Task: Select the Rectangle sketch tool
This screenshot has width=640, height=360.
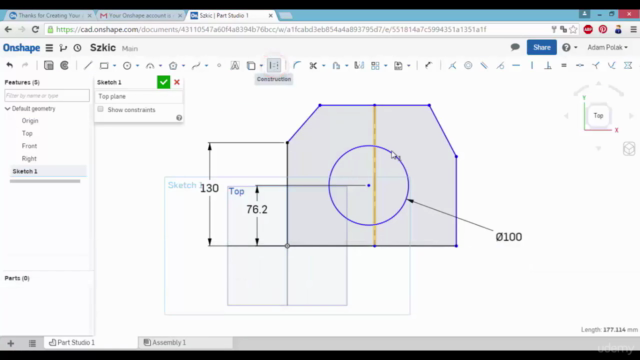Action: click(104, 65)
